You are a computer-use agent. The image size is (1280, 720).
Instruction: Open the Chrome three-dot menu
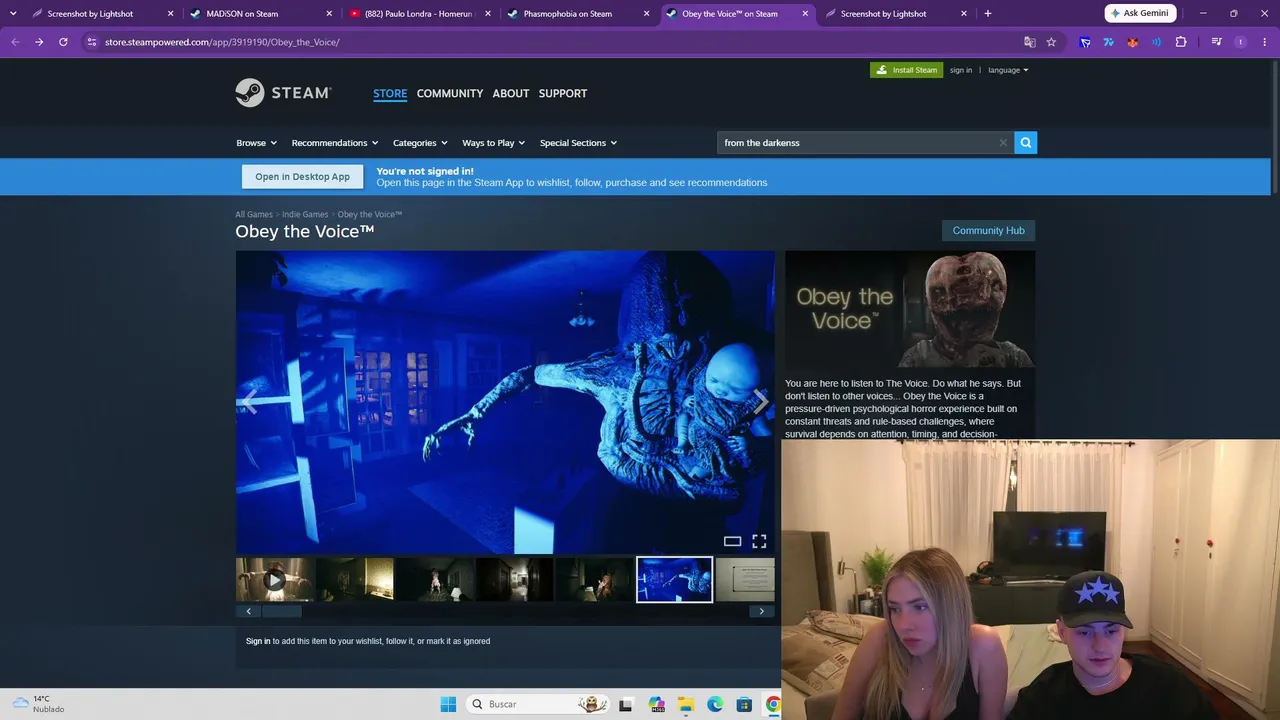(1265, 42)
